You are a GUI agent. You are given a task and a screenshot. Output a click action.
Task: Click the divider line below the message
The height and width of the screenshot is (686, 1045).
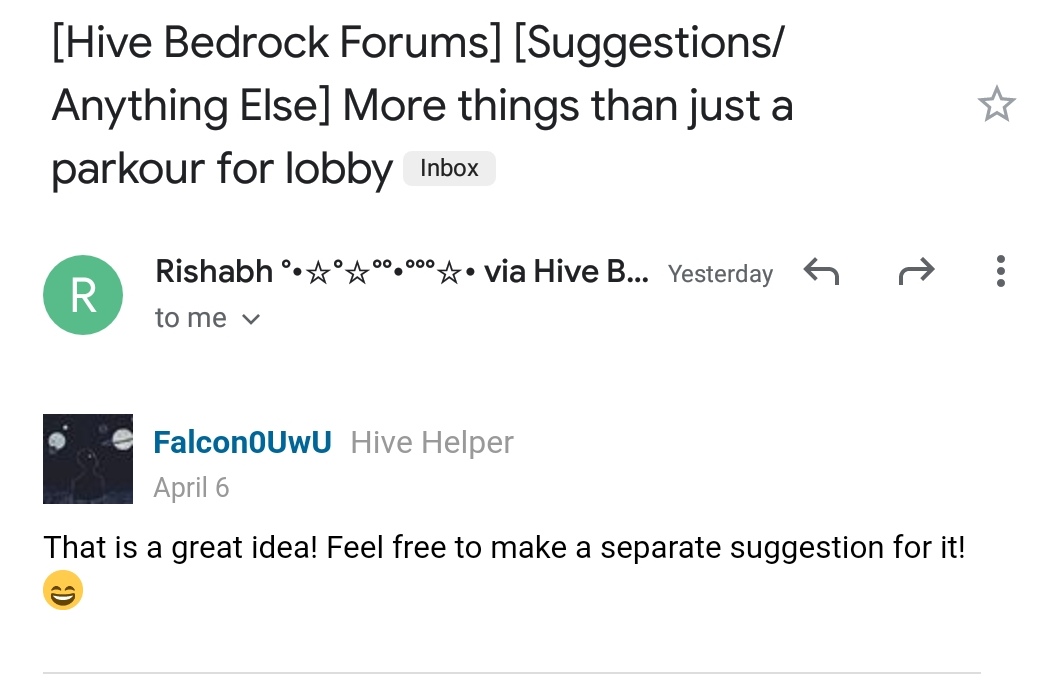click(512, 673)
